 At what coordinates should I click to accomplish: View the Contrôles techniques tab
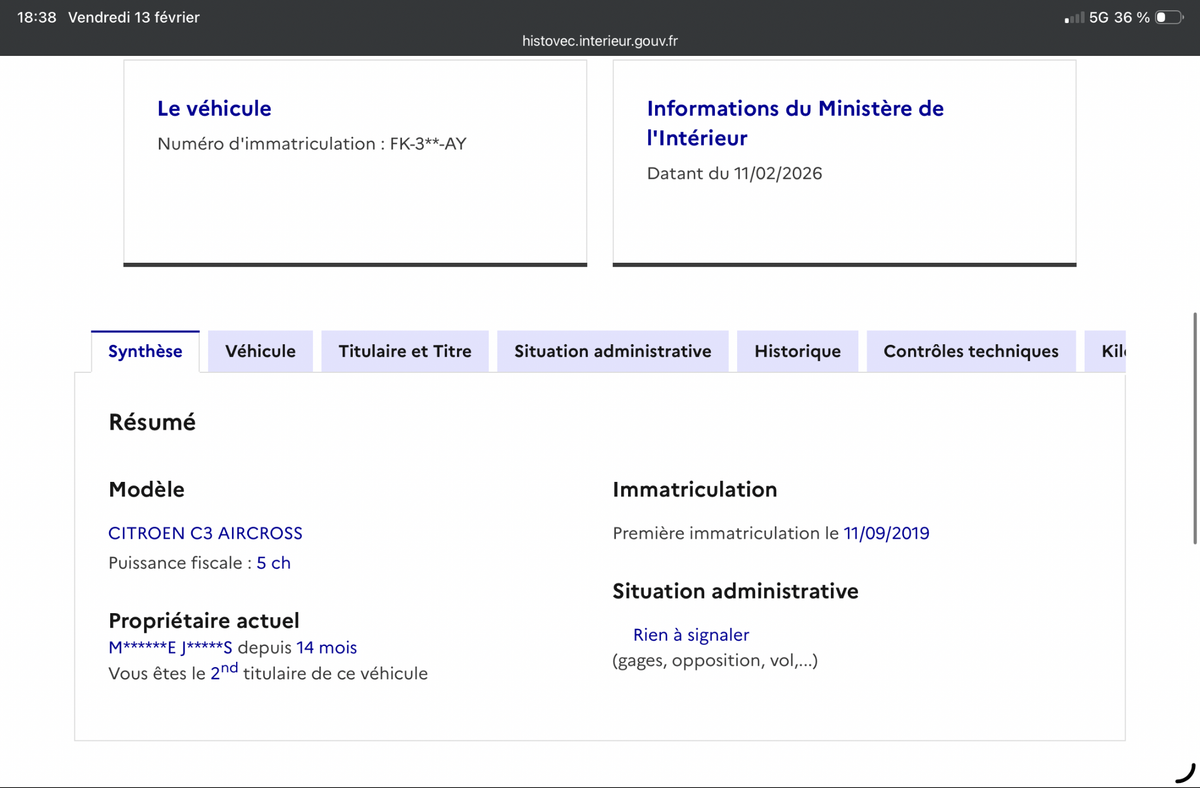pyautogui.click(x=971, y=351)
